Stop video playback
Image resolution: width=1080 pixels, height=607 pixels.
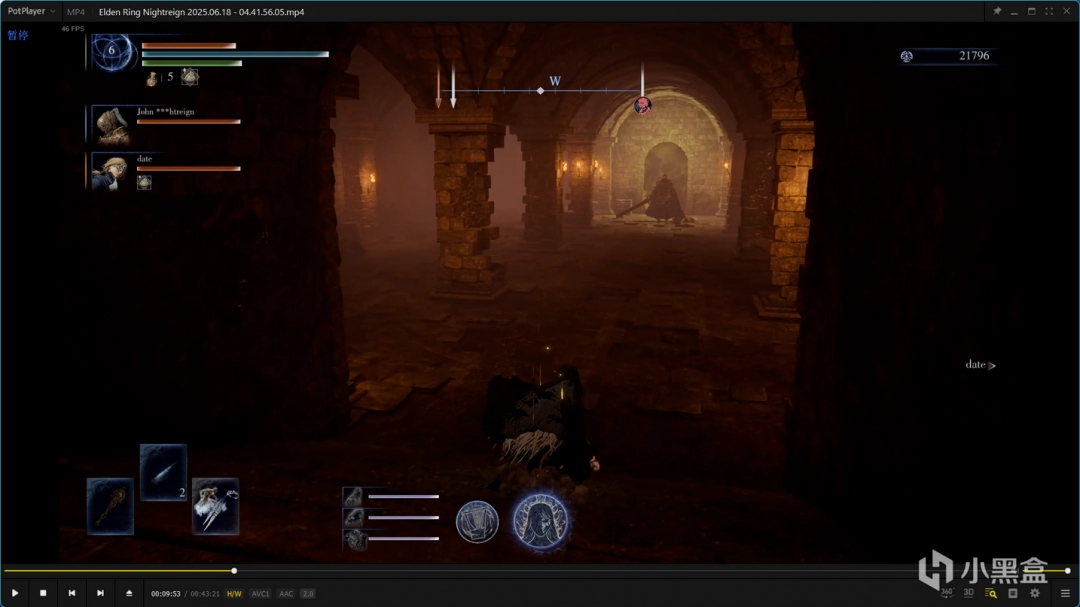click(x=43, y=593)
